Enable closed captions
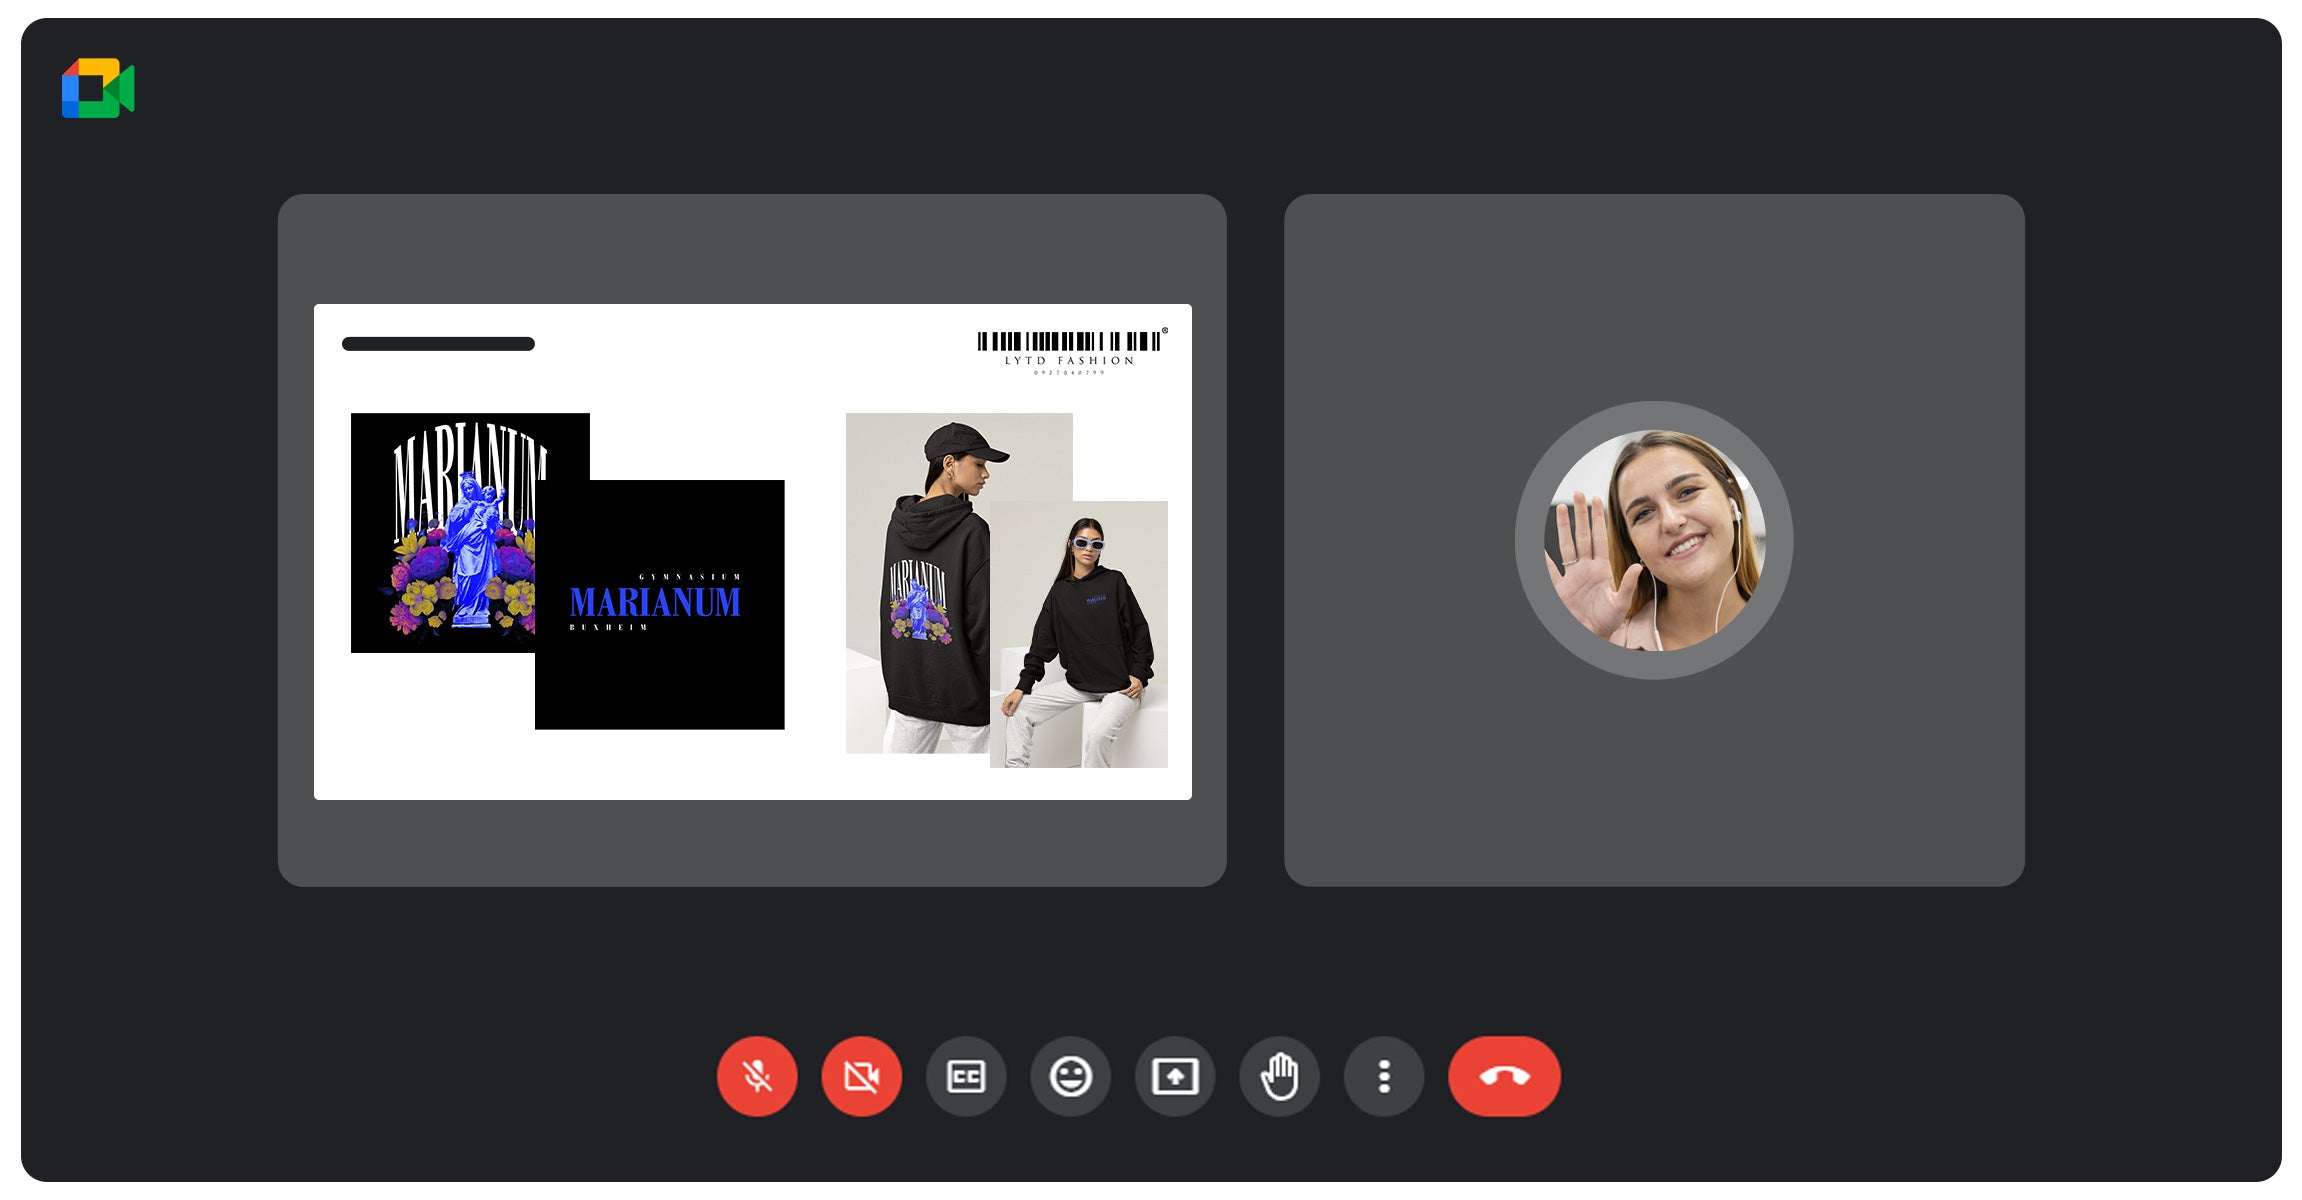 [966, 1076]
